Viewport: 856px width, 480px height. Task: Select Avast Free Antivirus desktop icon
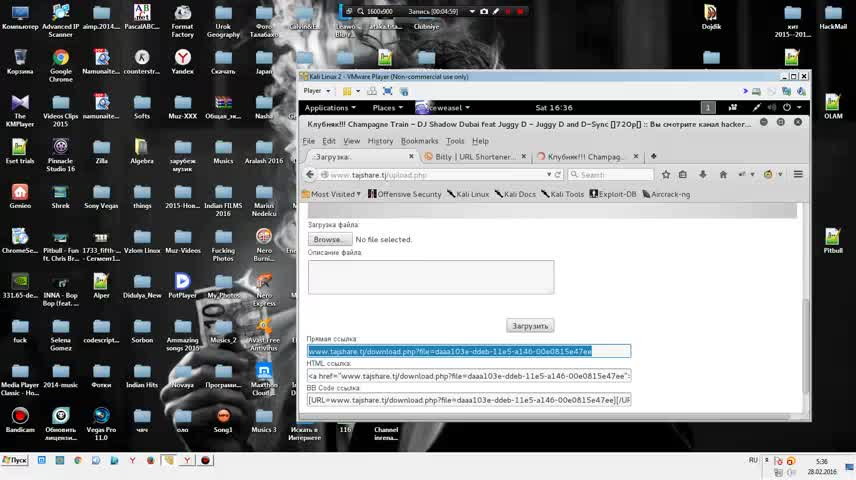coord(264,335)
